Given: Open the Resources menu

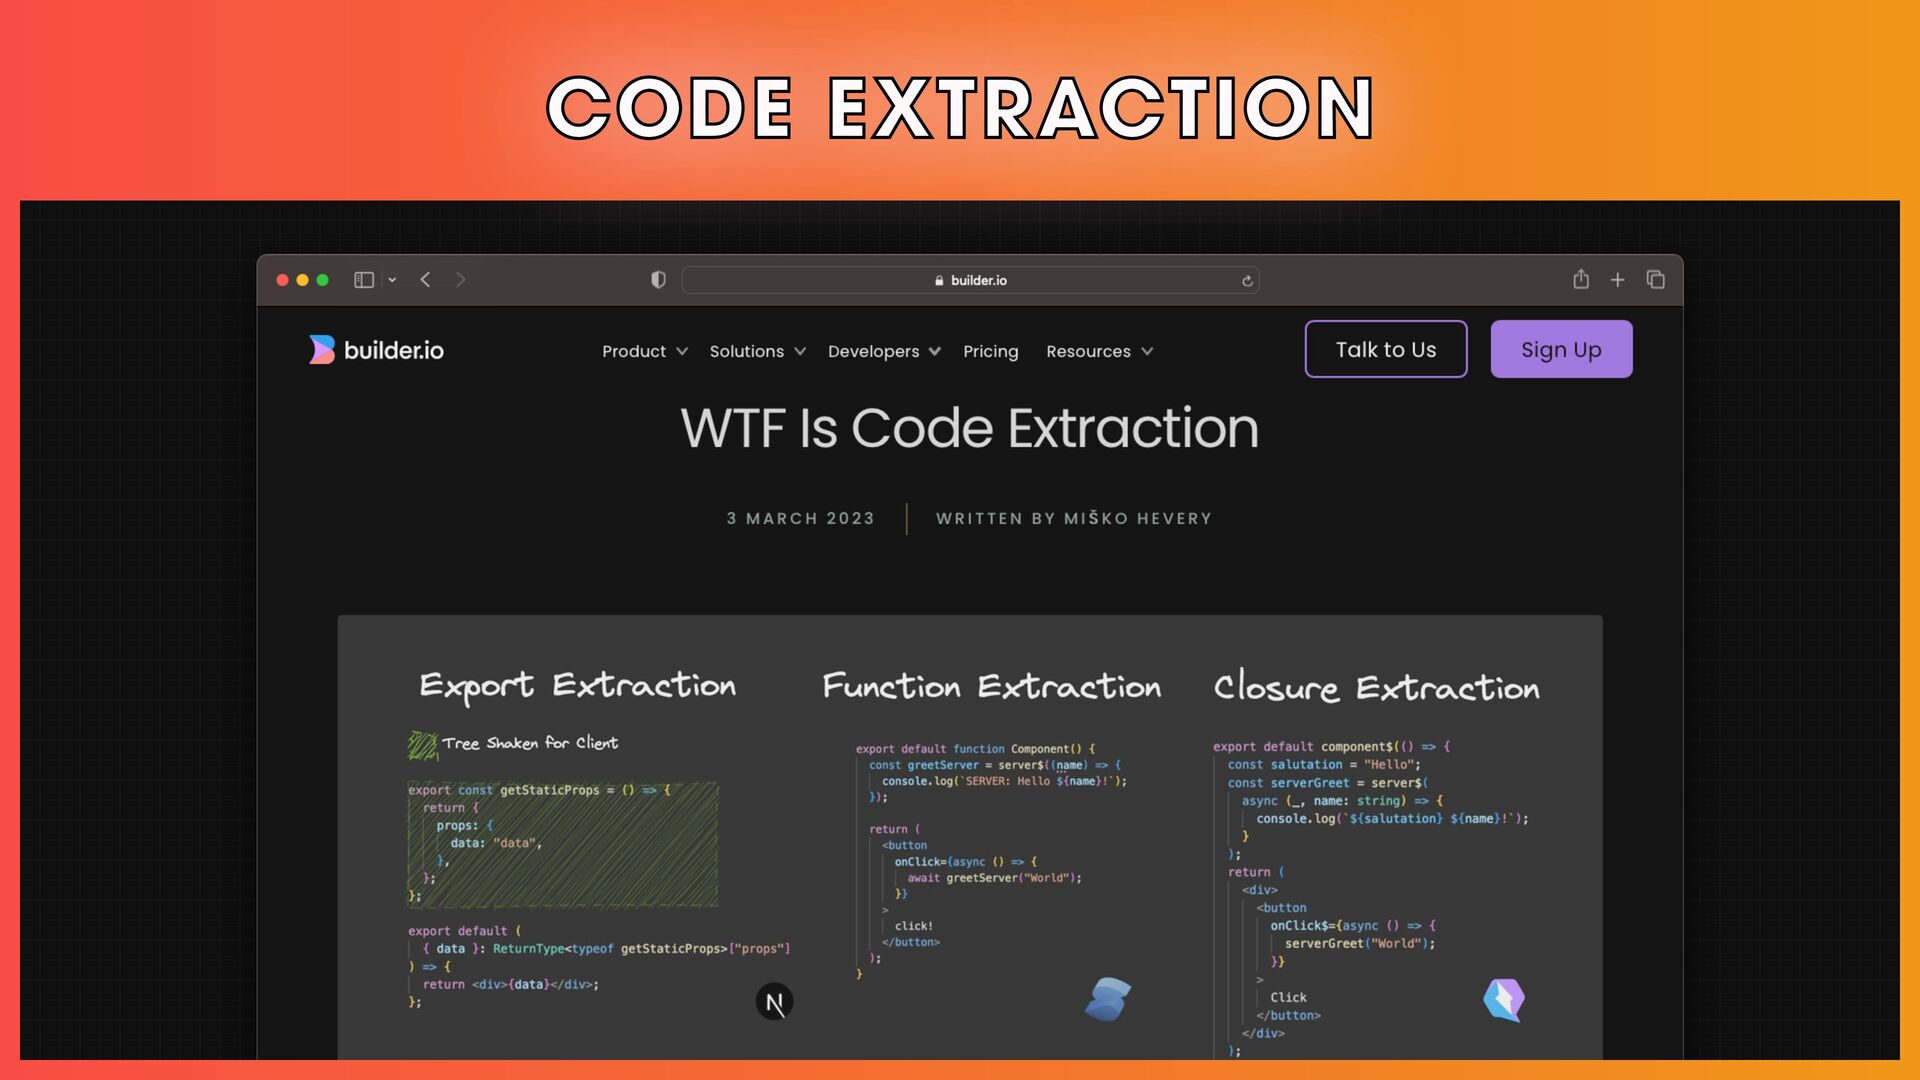Looking at the screenshot, I should point(1099,352).
